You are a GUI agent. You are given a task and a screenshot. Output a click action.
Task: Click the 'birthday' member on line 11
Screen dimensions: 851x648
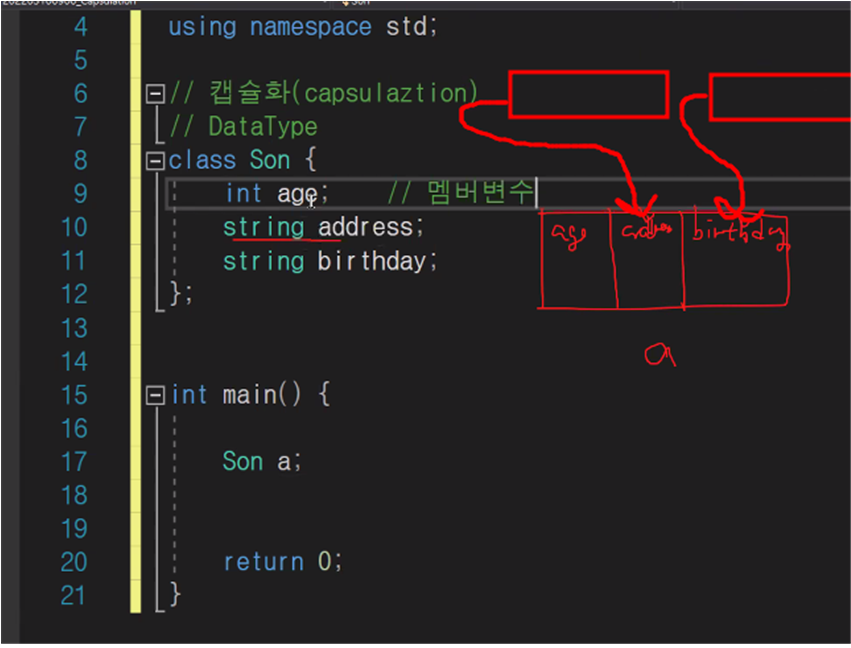(x=372, y=261)
